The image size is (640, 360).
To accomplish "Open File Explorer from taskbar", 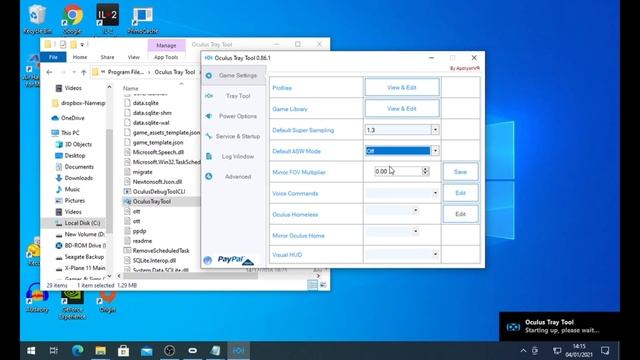I will [100, 351].
